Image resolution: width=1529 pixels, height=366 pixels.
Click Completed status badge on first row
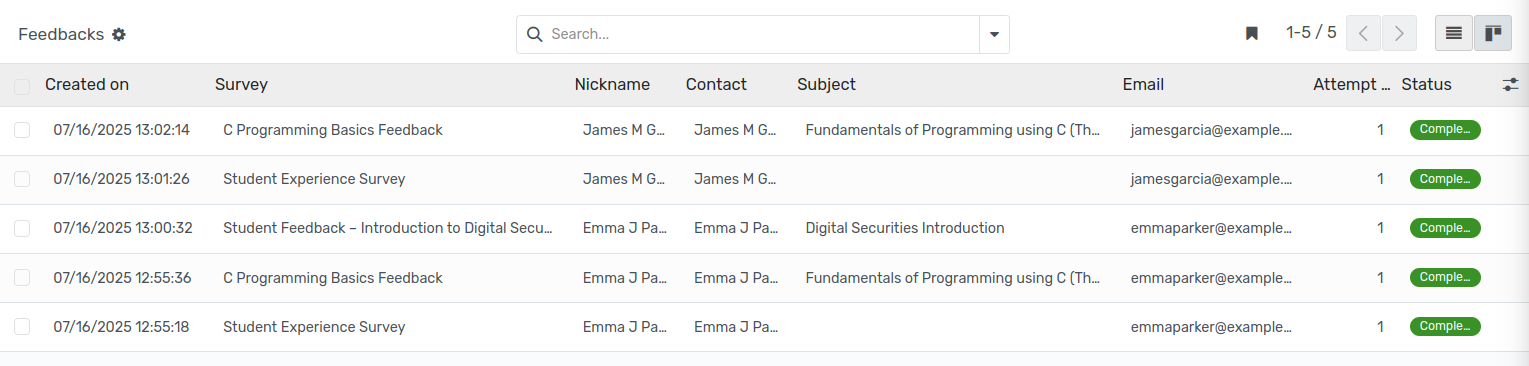(1445, 130)
